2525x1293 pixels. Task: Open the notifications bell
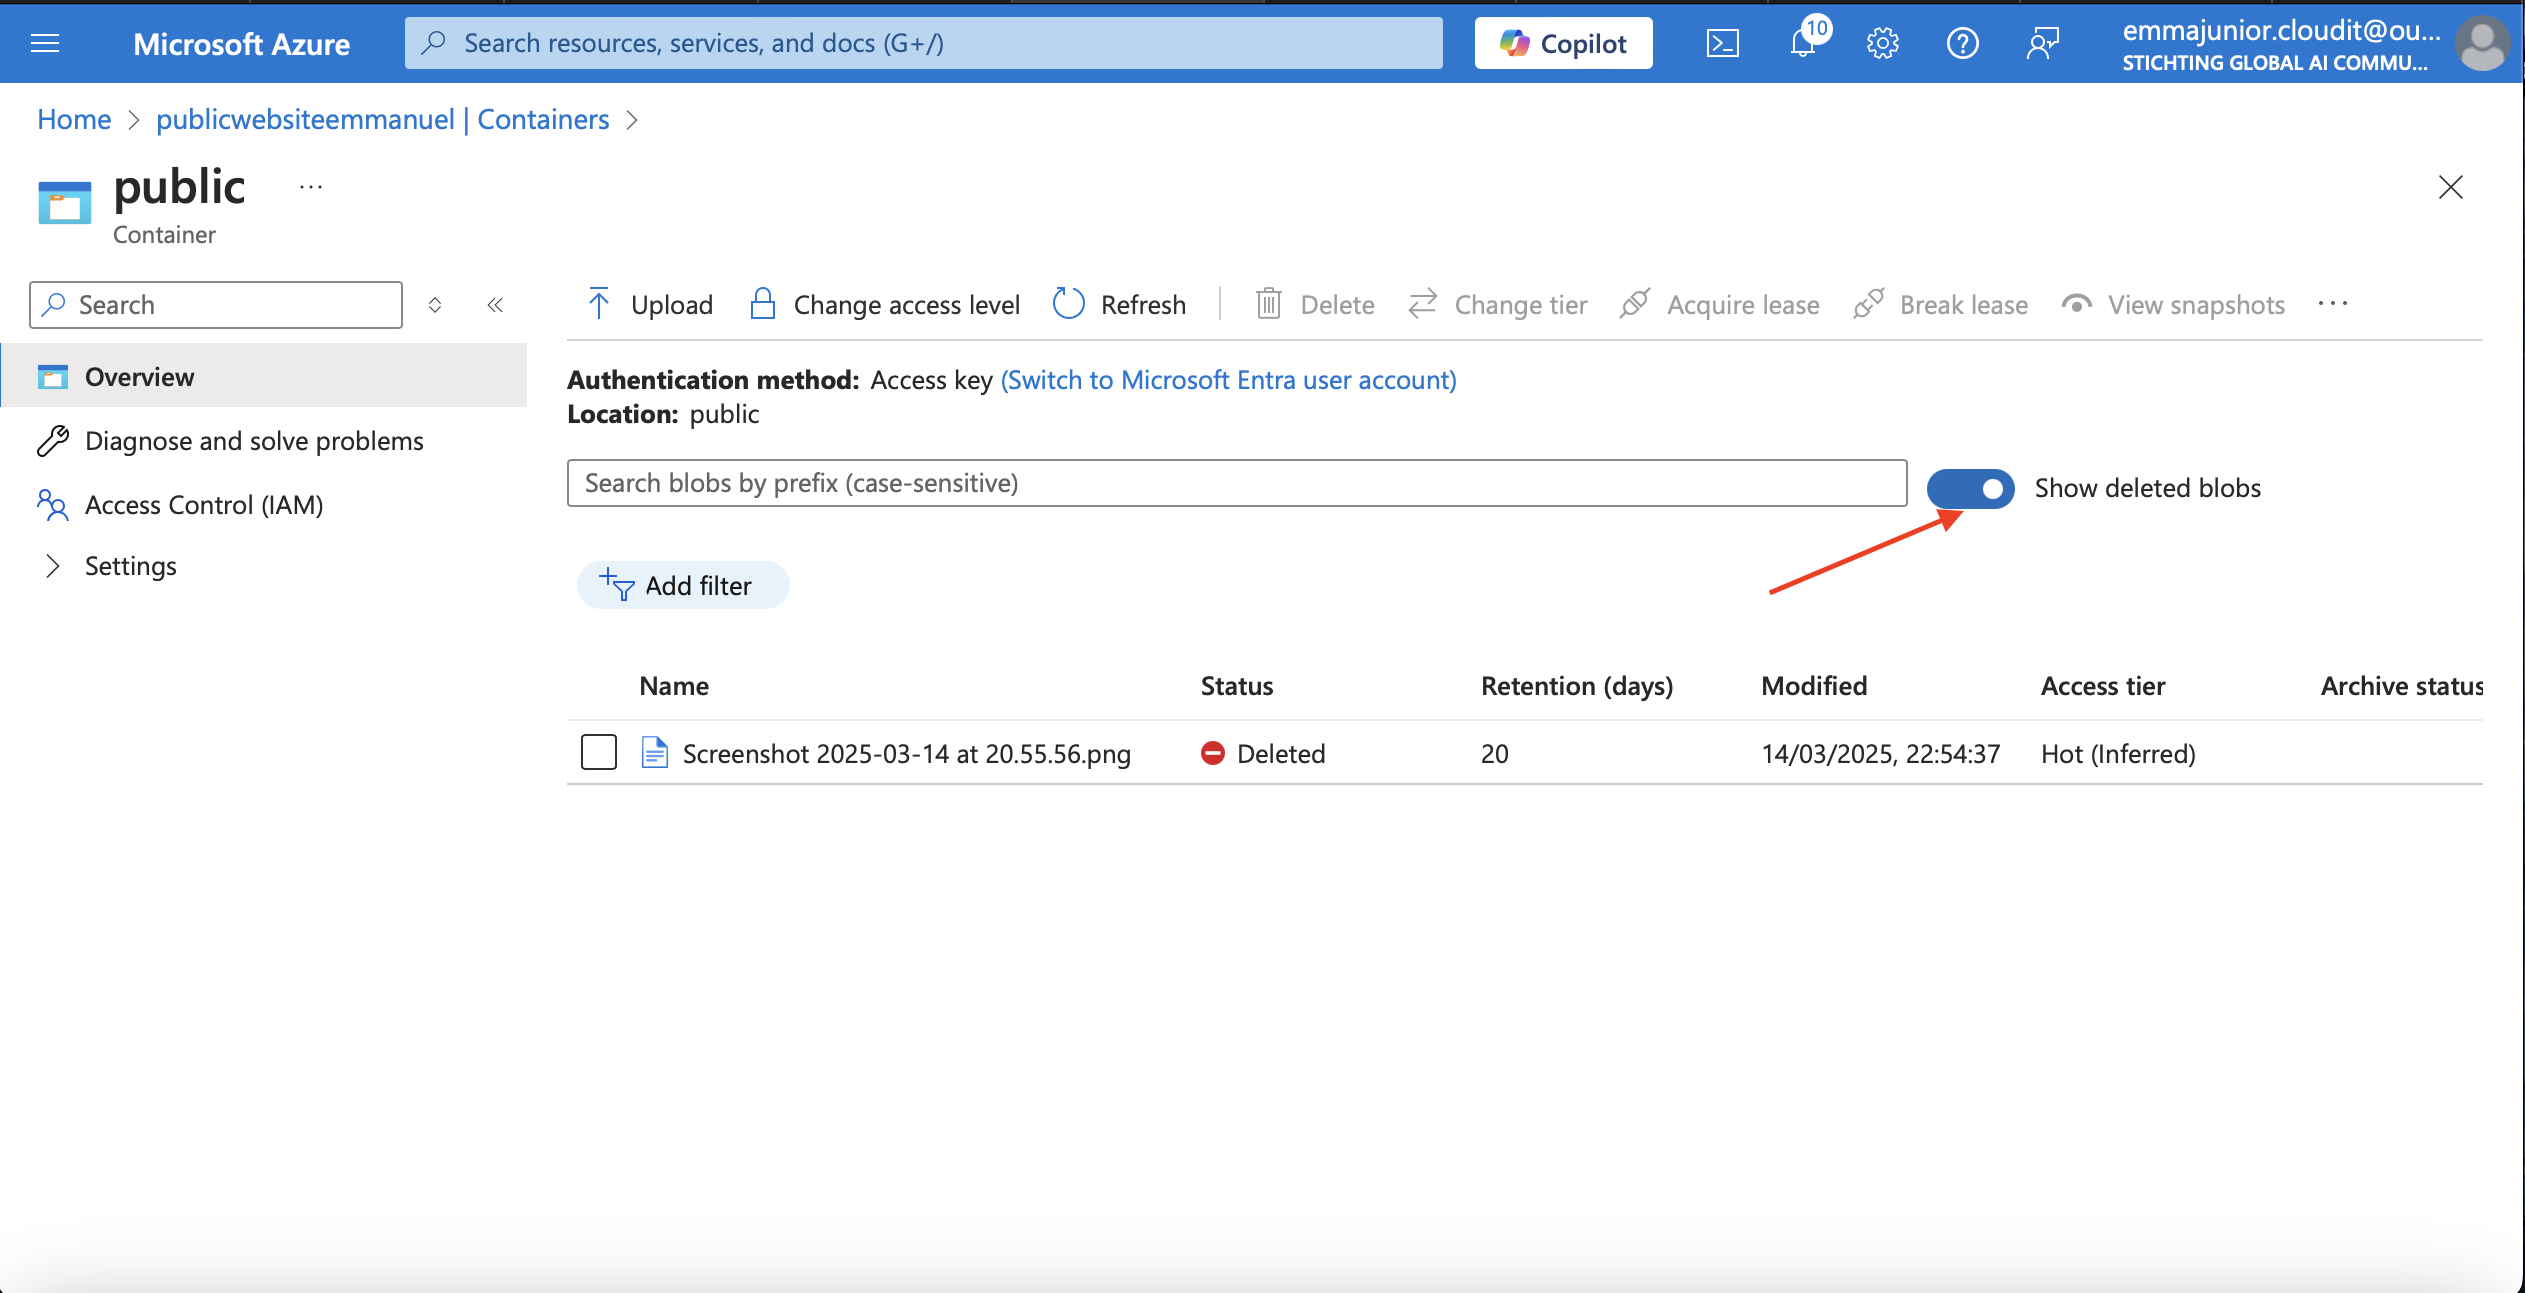[1804, 43]
